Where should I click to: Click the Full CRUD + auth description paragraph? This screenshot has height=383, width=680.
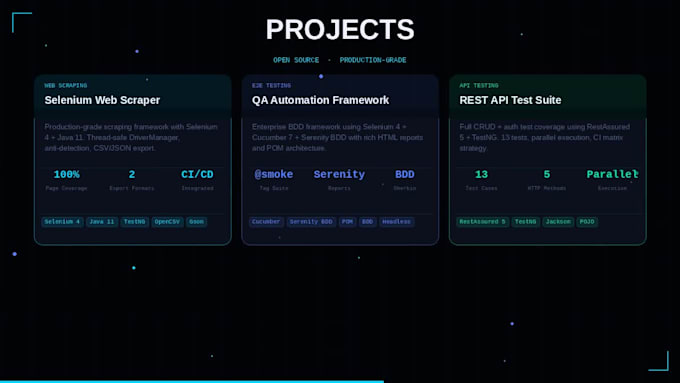click(x=545, y=137)
